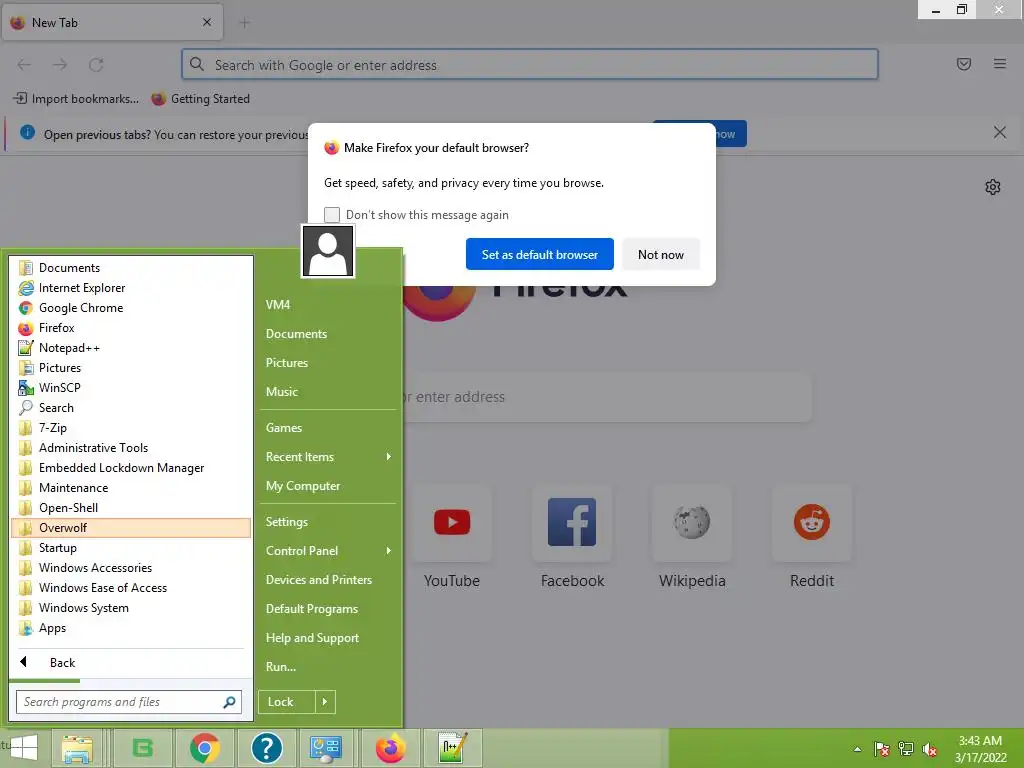Expand the Recent Items submenu arrow

click(389, 456)
